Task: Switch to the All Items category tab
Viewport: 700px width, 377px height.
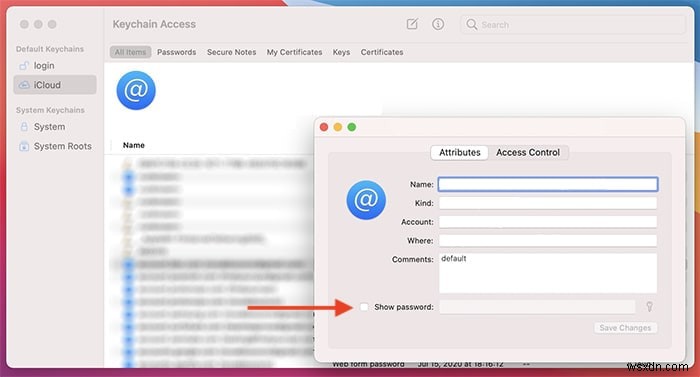Action: [130, 52]
